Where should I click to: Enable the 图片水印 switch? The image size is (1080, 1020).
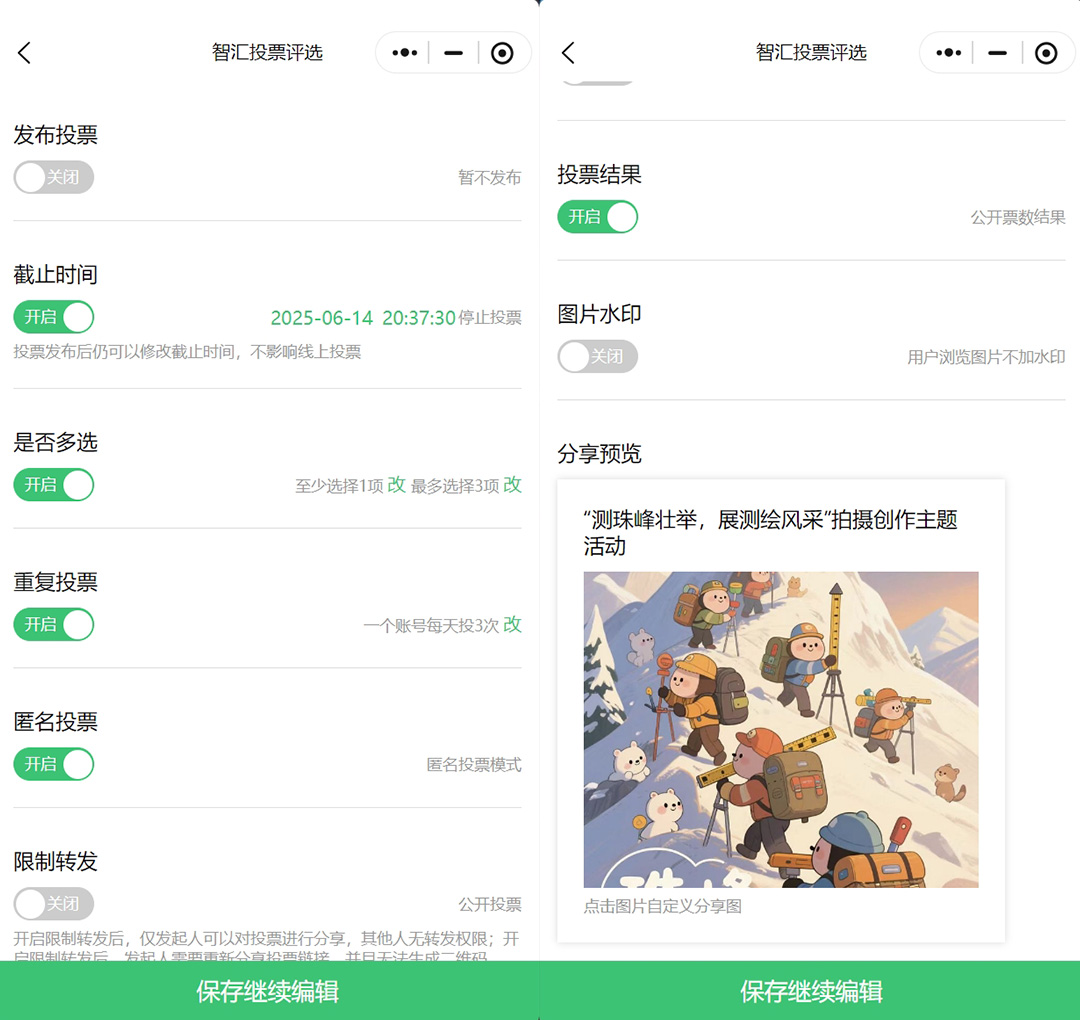point(597,356)
